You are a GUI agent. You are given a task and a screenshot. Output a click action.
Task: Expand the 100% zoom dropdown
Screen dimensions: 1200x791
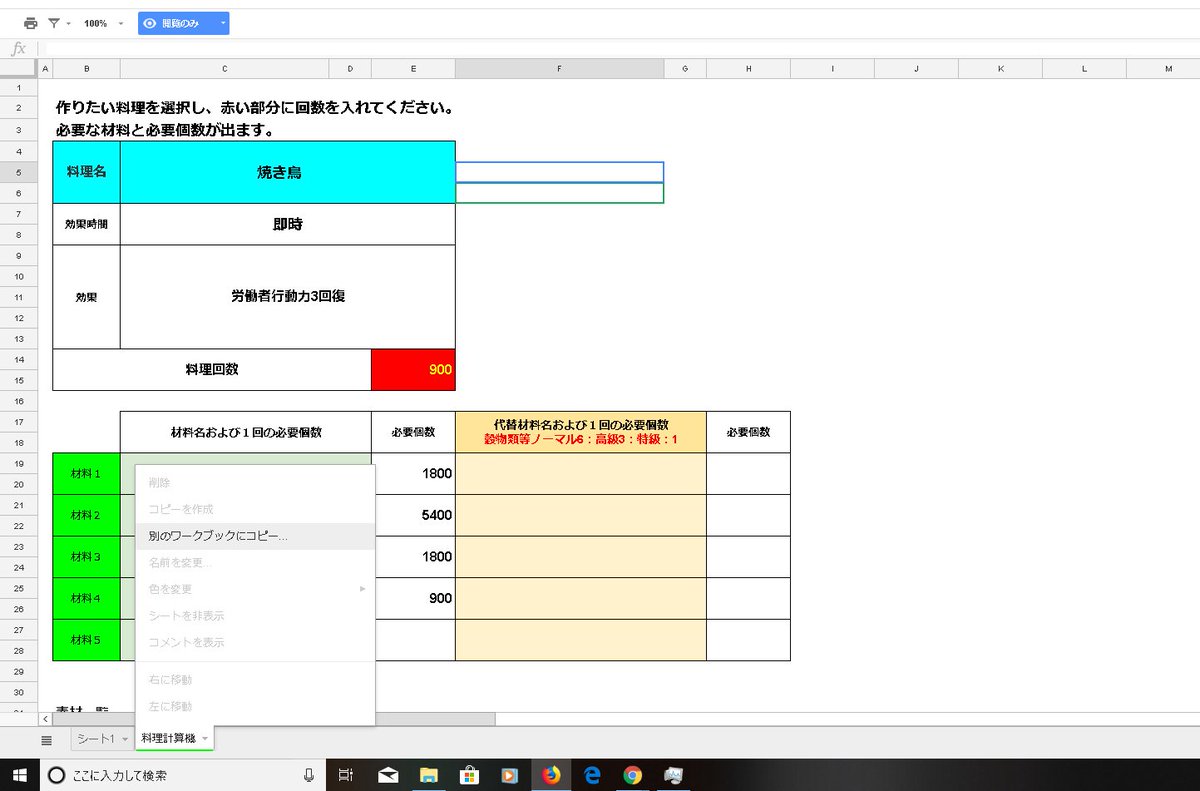[x=105, y=23]
